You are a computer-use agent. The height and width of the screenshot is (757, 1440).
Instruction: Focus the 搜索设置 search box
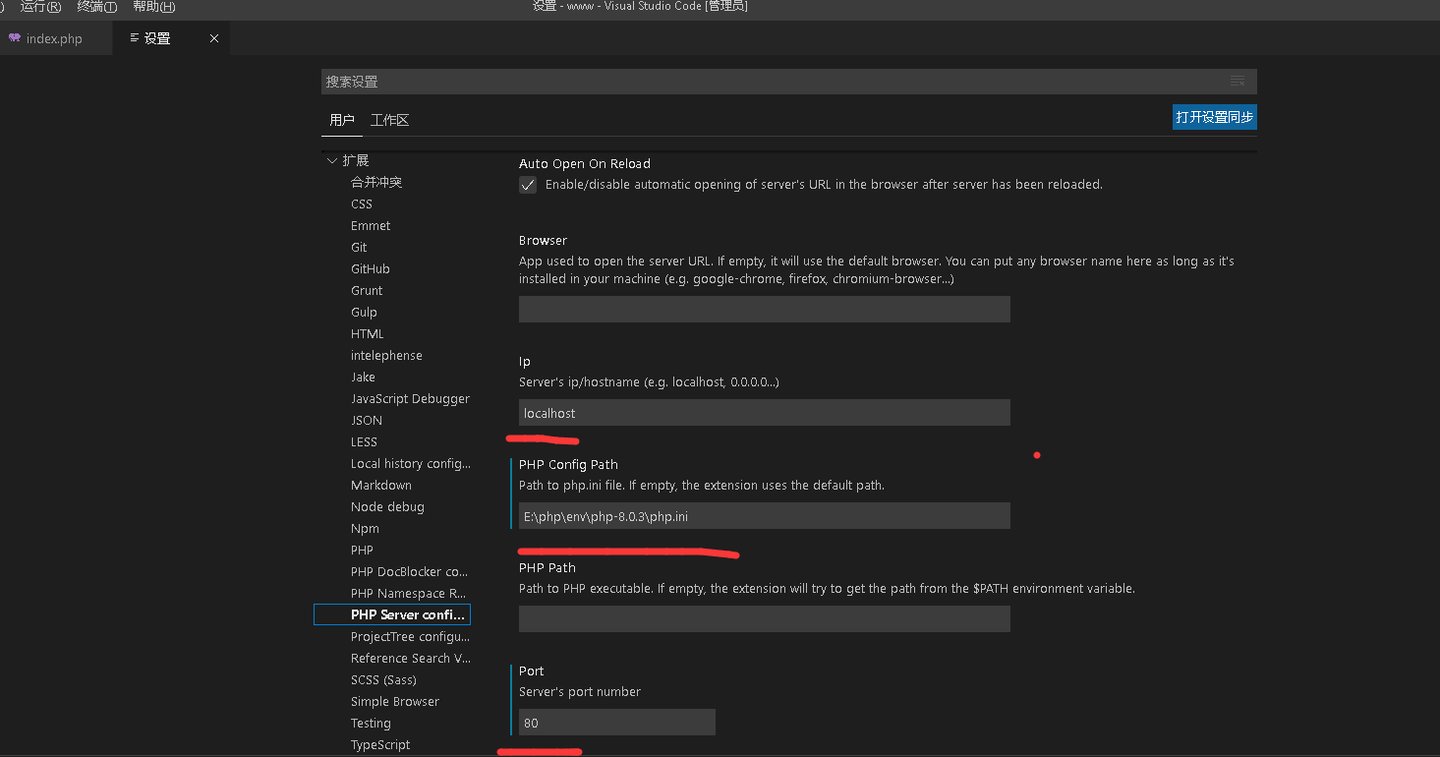pos(770,82)
